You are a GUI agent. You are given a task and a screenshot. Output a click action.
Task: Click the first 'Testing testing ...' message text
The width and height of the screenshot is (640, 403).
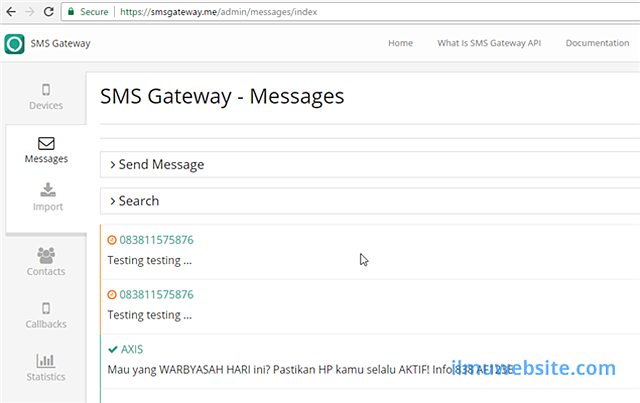tap(149, 261)
